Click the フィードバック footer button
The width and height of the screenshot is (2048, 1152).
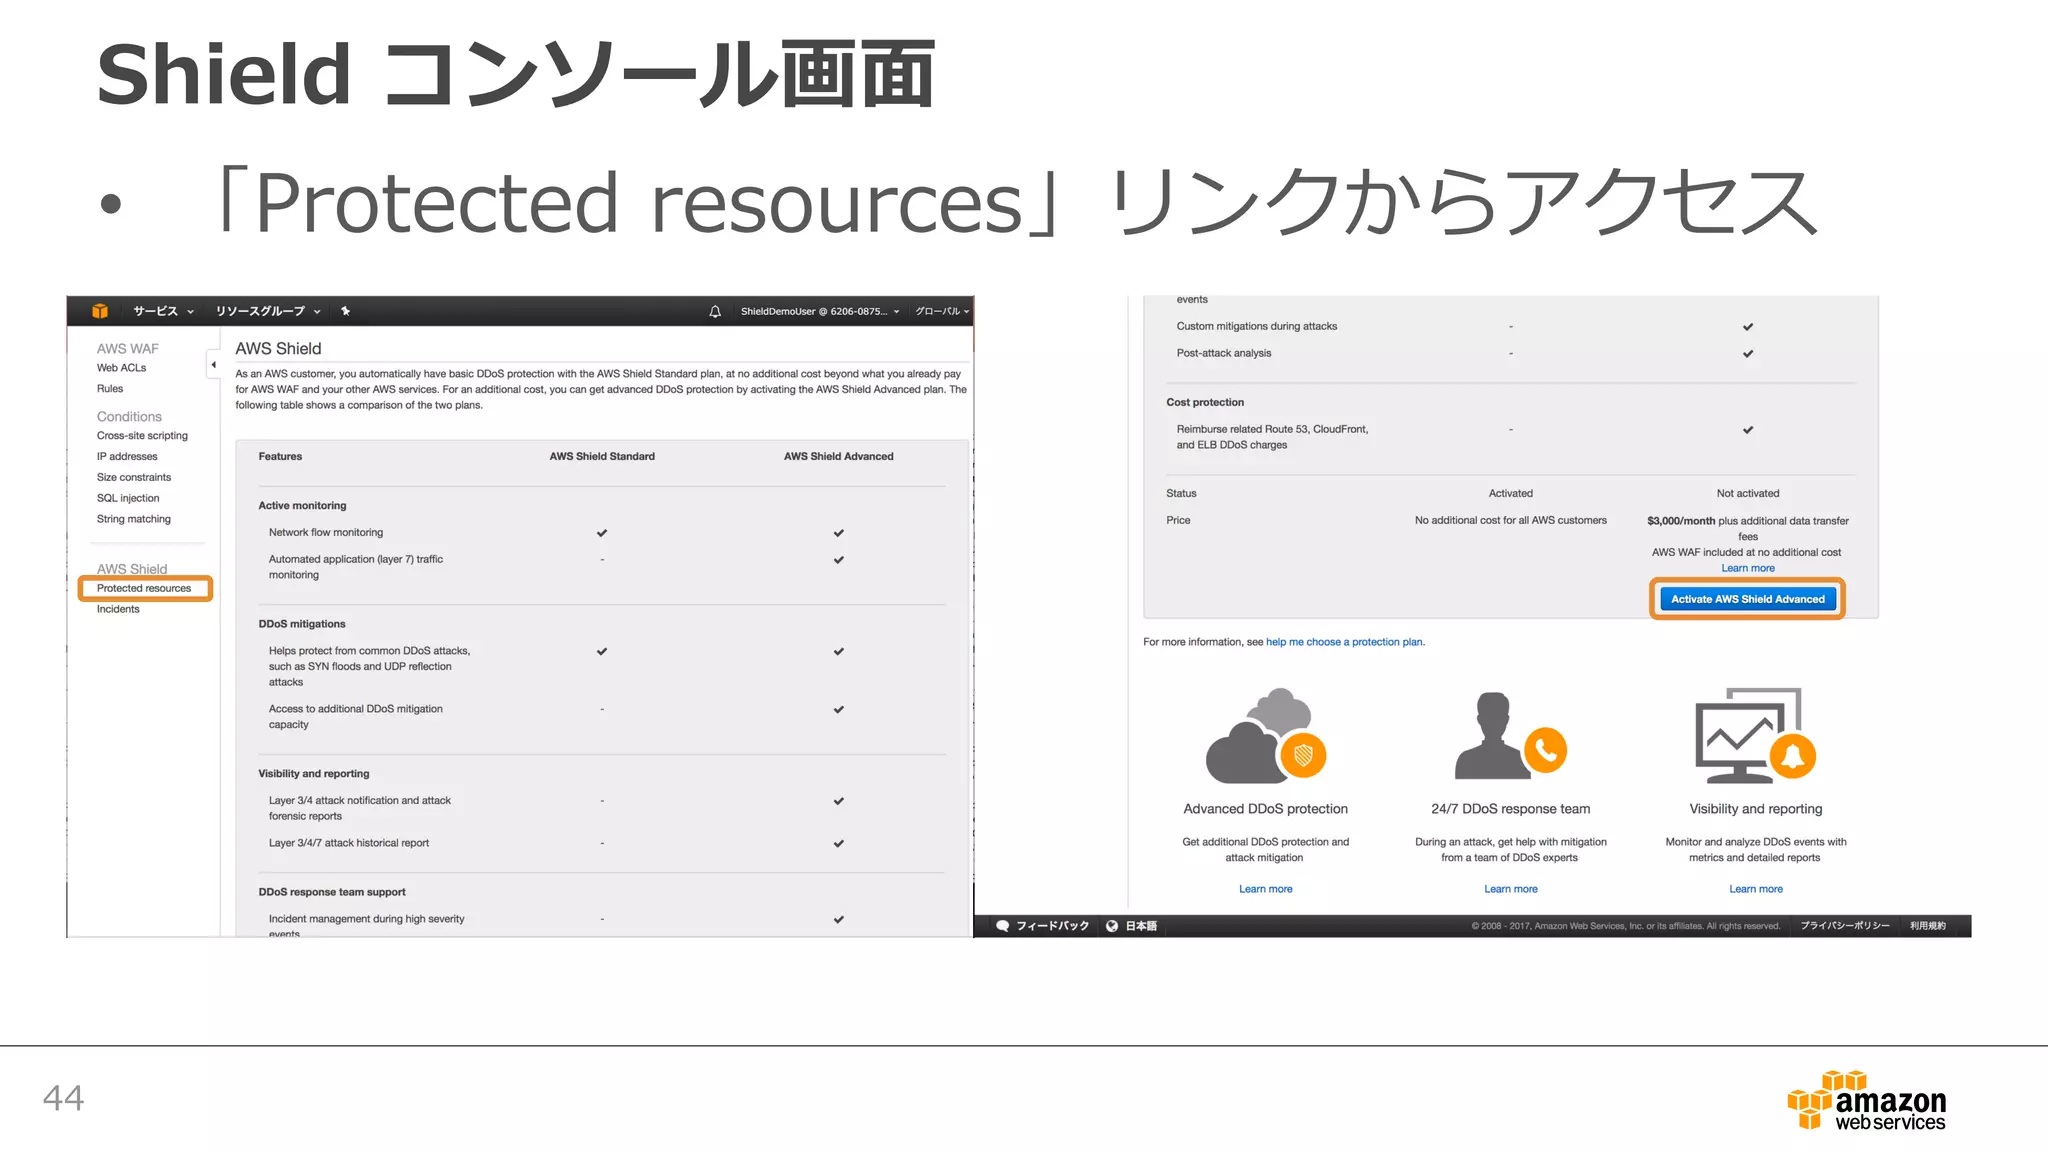point(1042,926)
